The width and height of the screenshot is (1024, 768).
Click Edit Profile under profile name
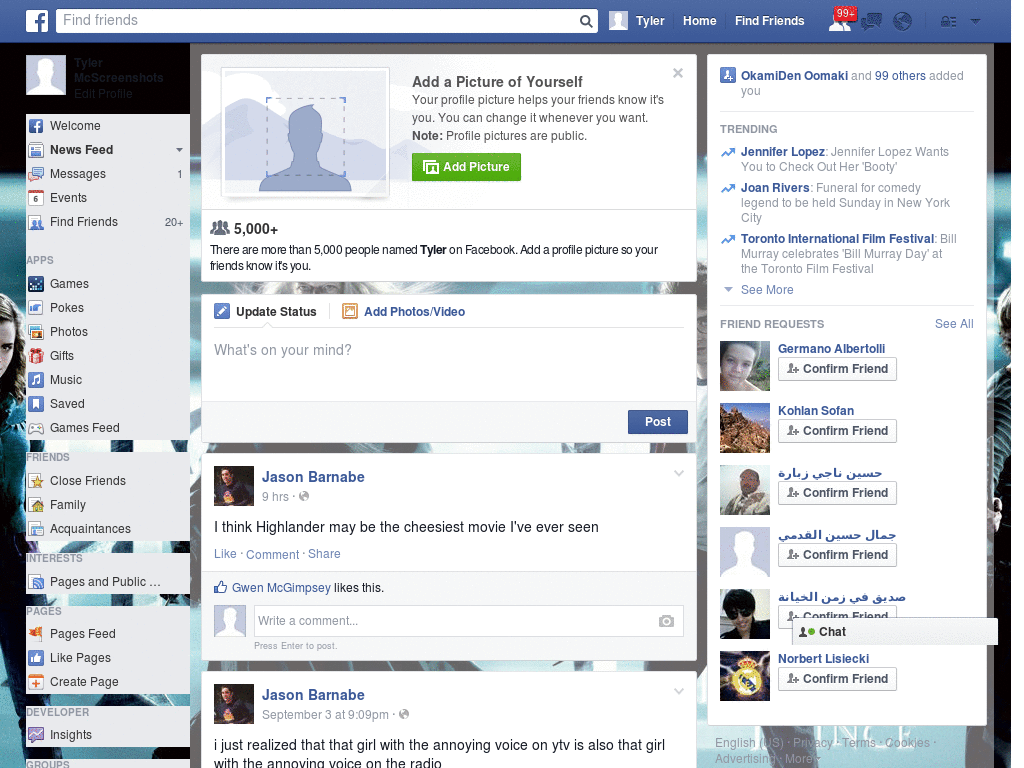pos(103,93)
